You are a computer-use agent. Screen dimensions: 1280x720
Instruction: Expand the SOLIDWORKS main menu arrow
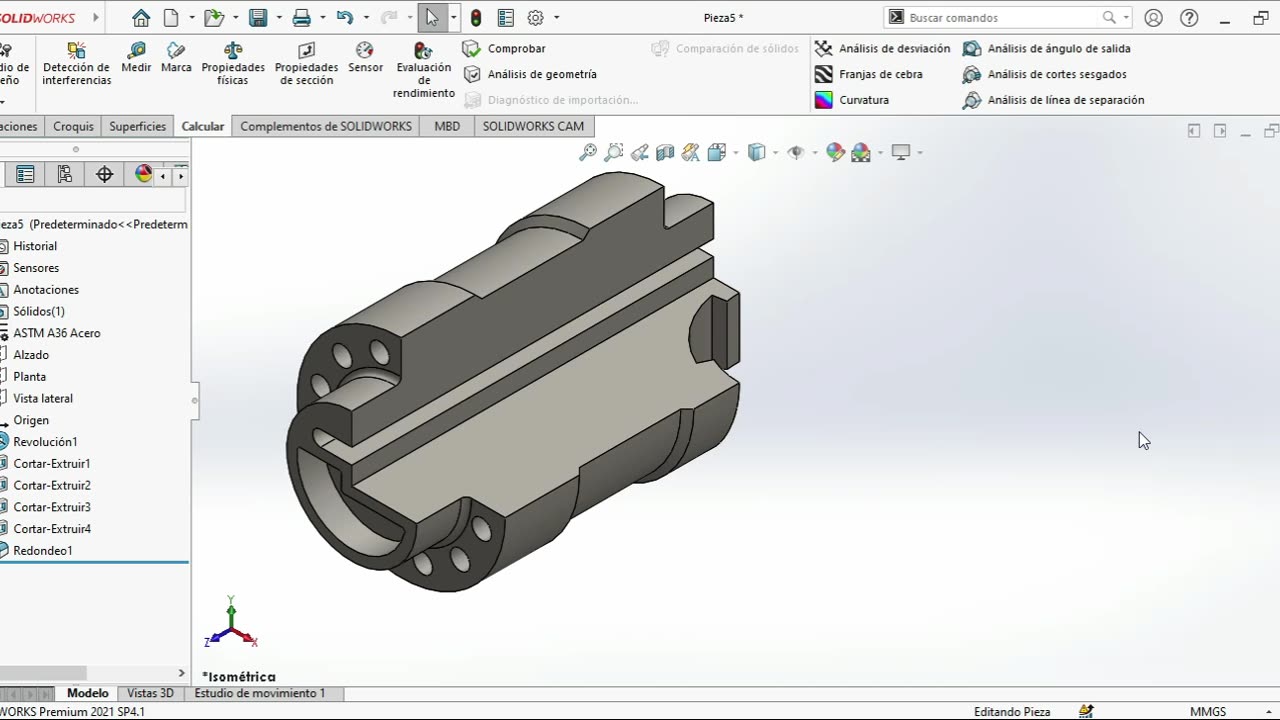(x=96, y=17)
